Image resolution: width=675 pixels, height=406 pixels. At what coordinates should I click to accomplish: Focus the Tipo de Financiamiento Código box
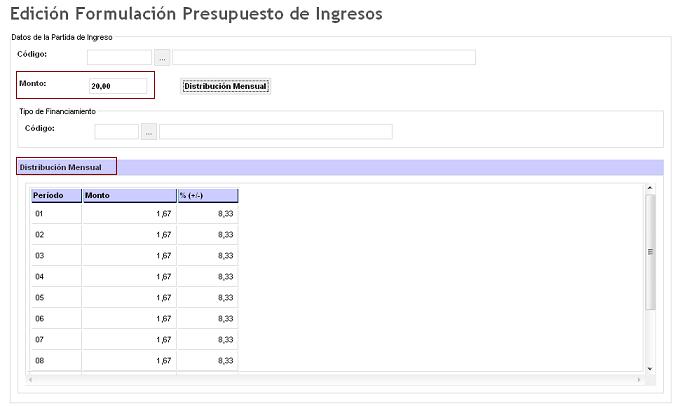pyautogui.click(x=116, y=131)
